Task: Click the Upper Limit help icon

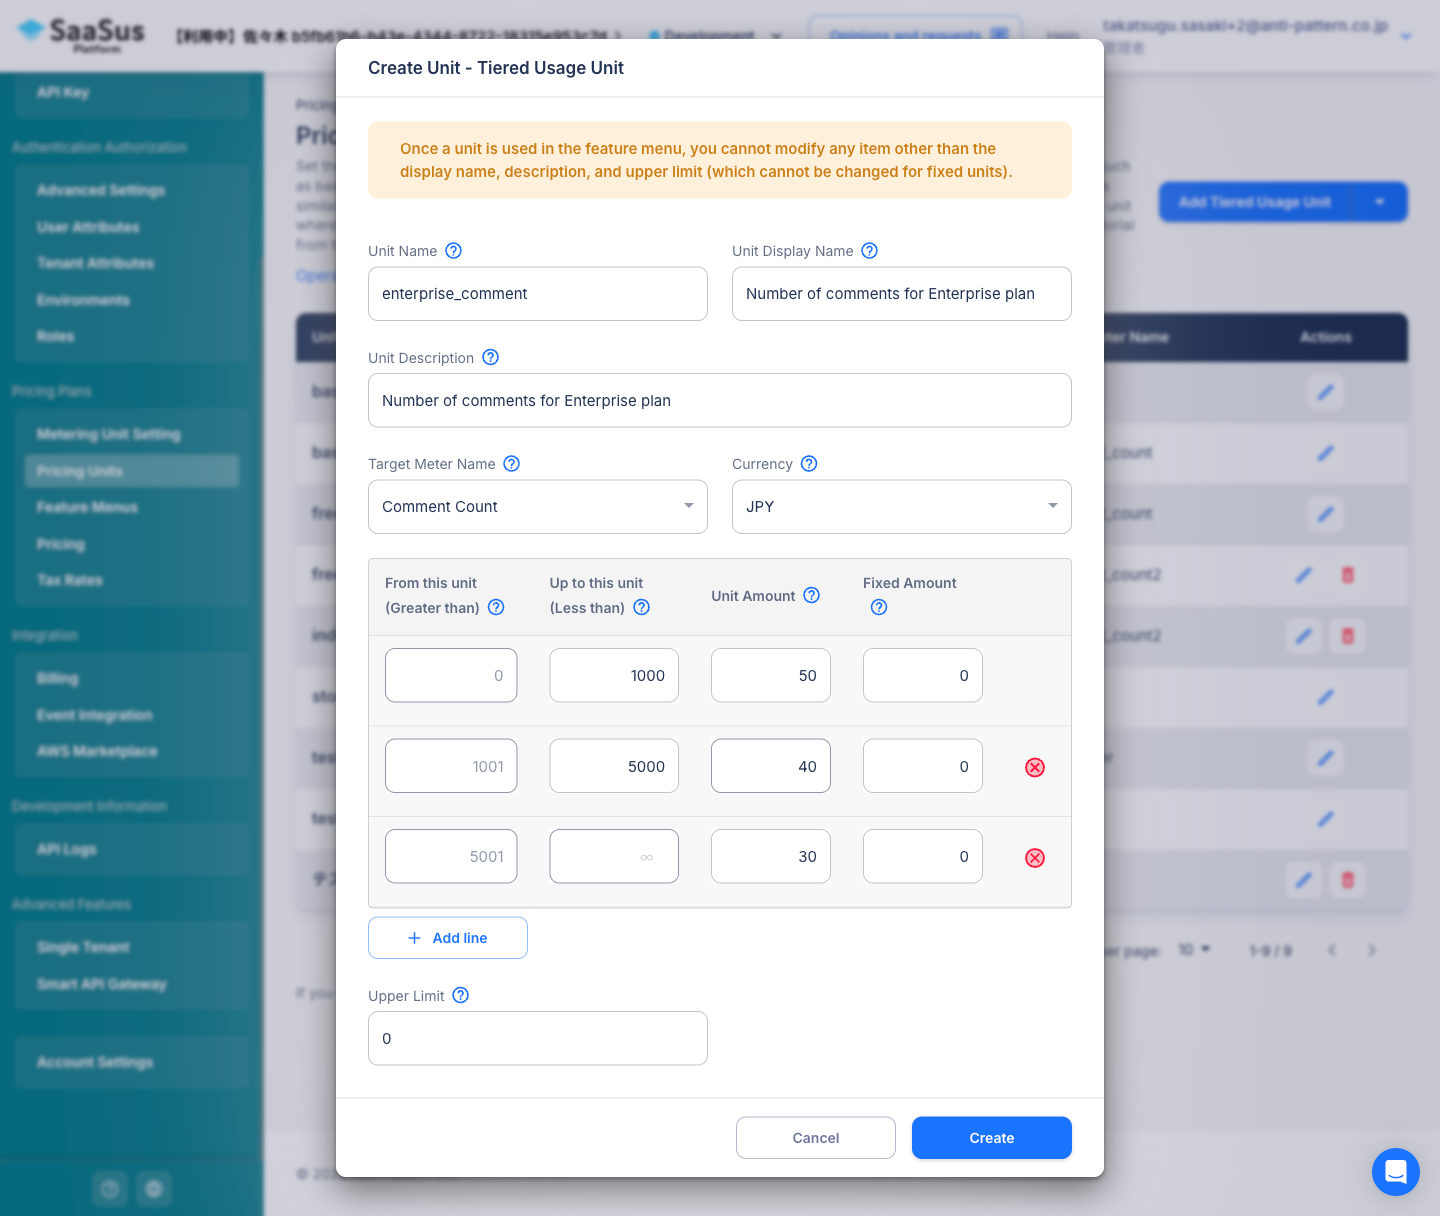Action: [460, 995]
